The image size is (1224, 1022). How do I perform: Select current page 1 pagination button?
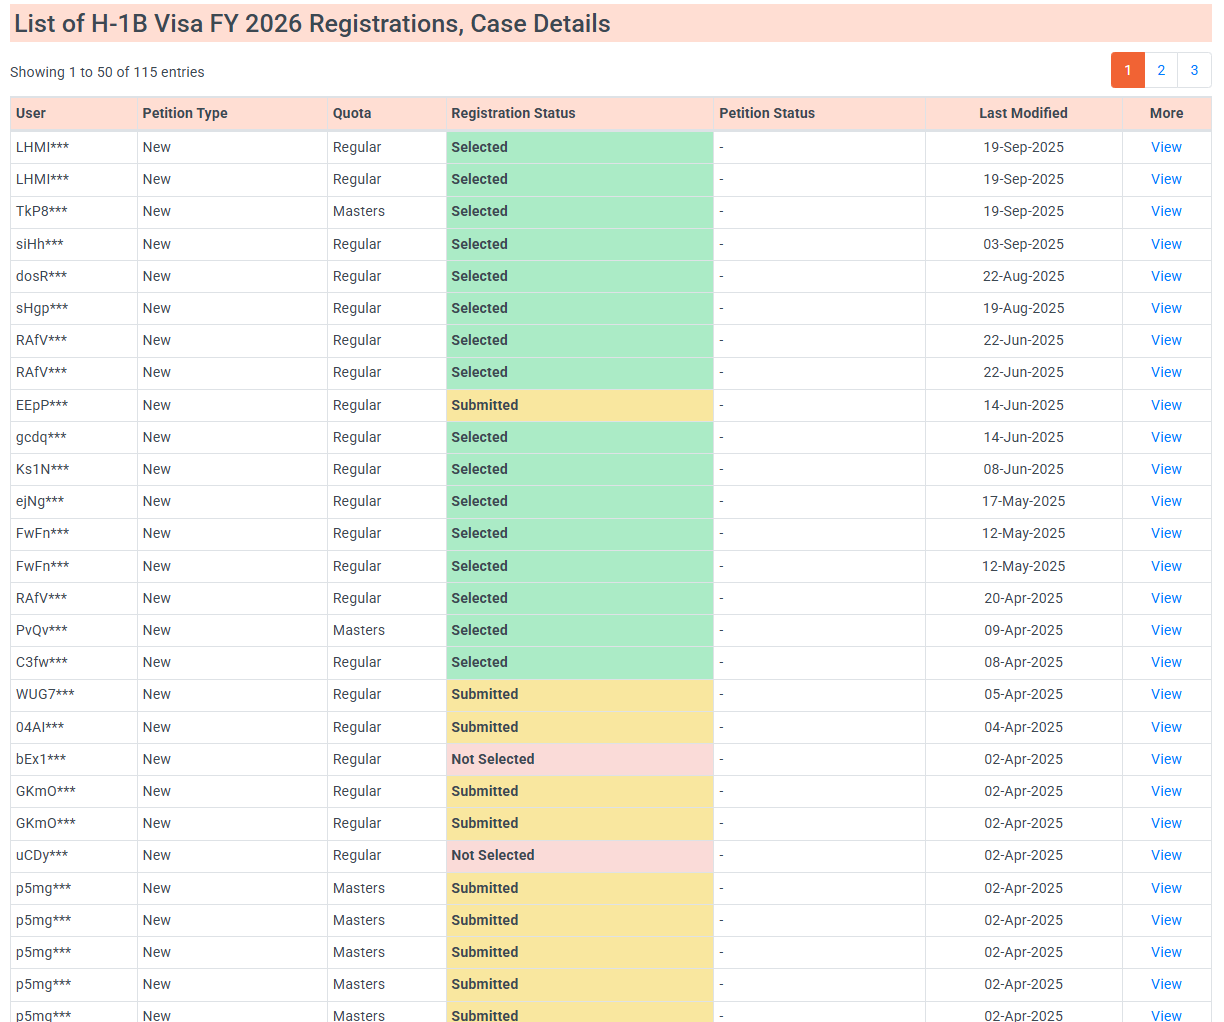1128,70
